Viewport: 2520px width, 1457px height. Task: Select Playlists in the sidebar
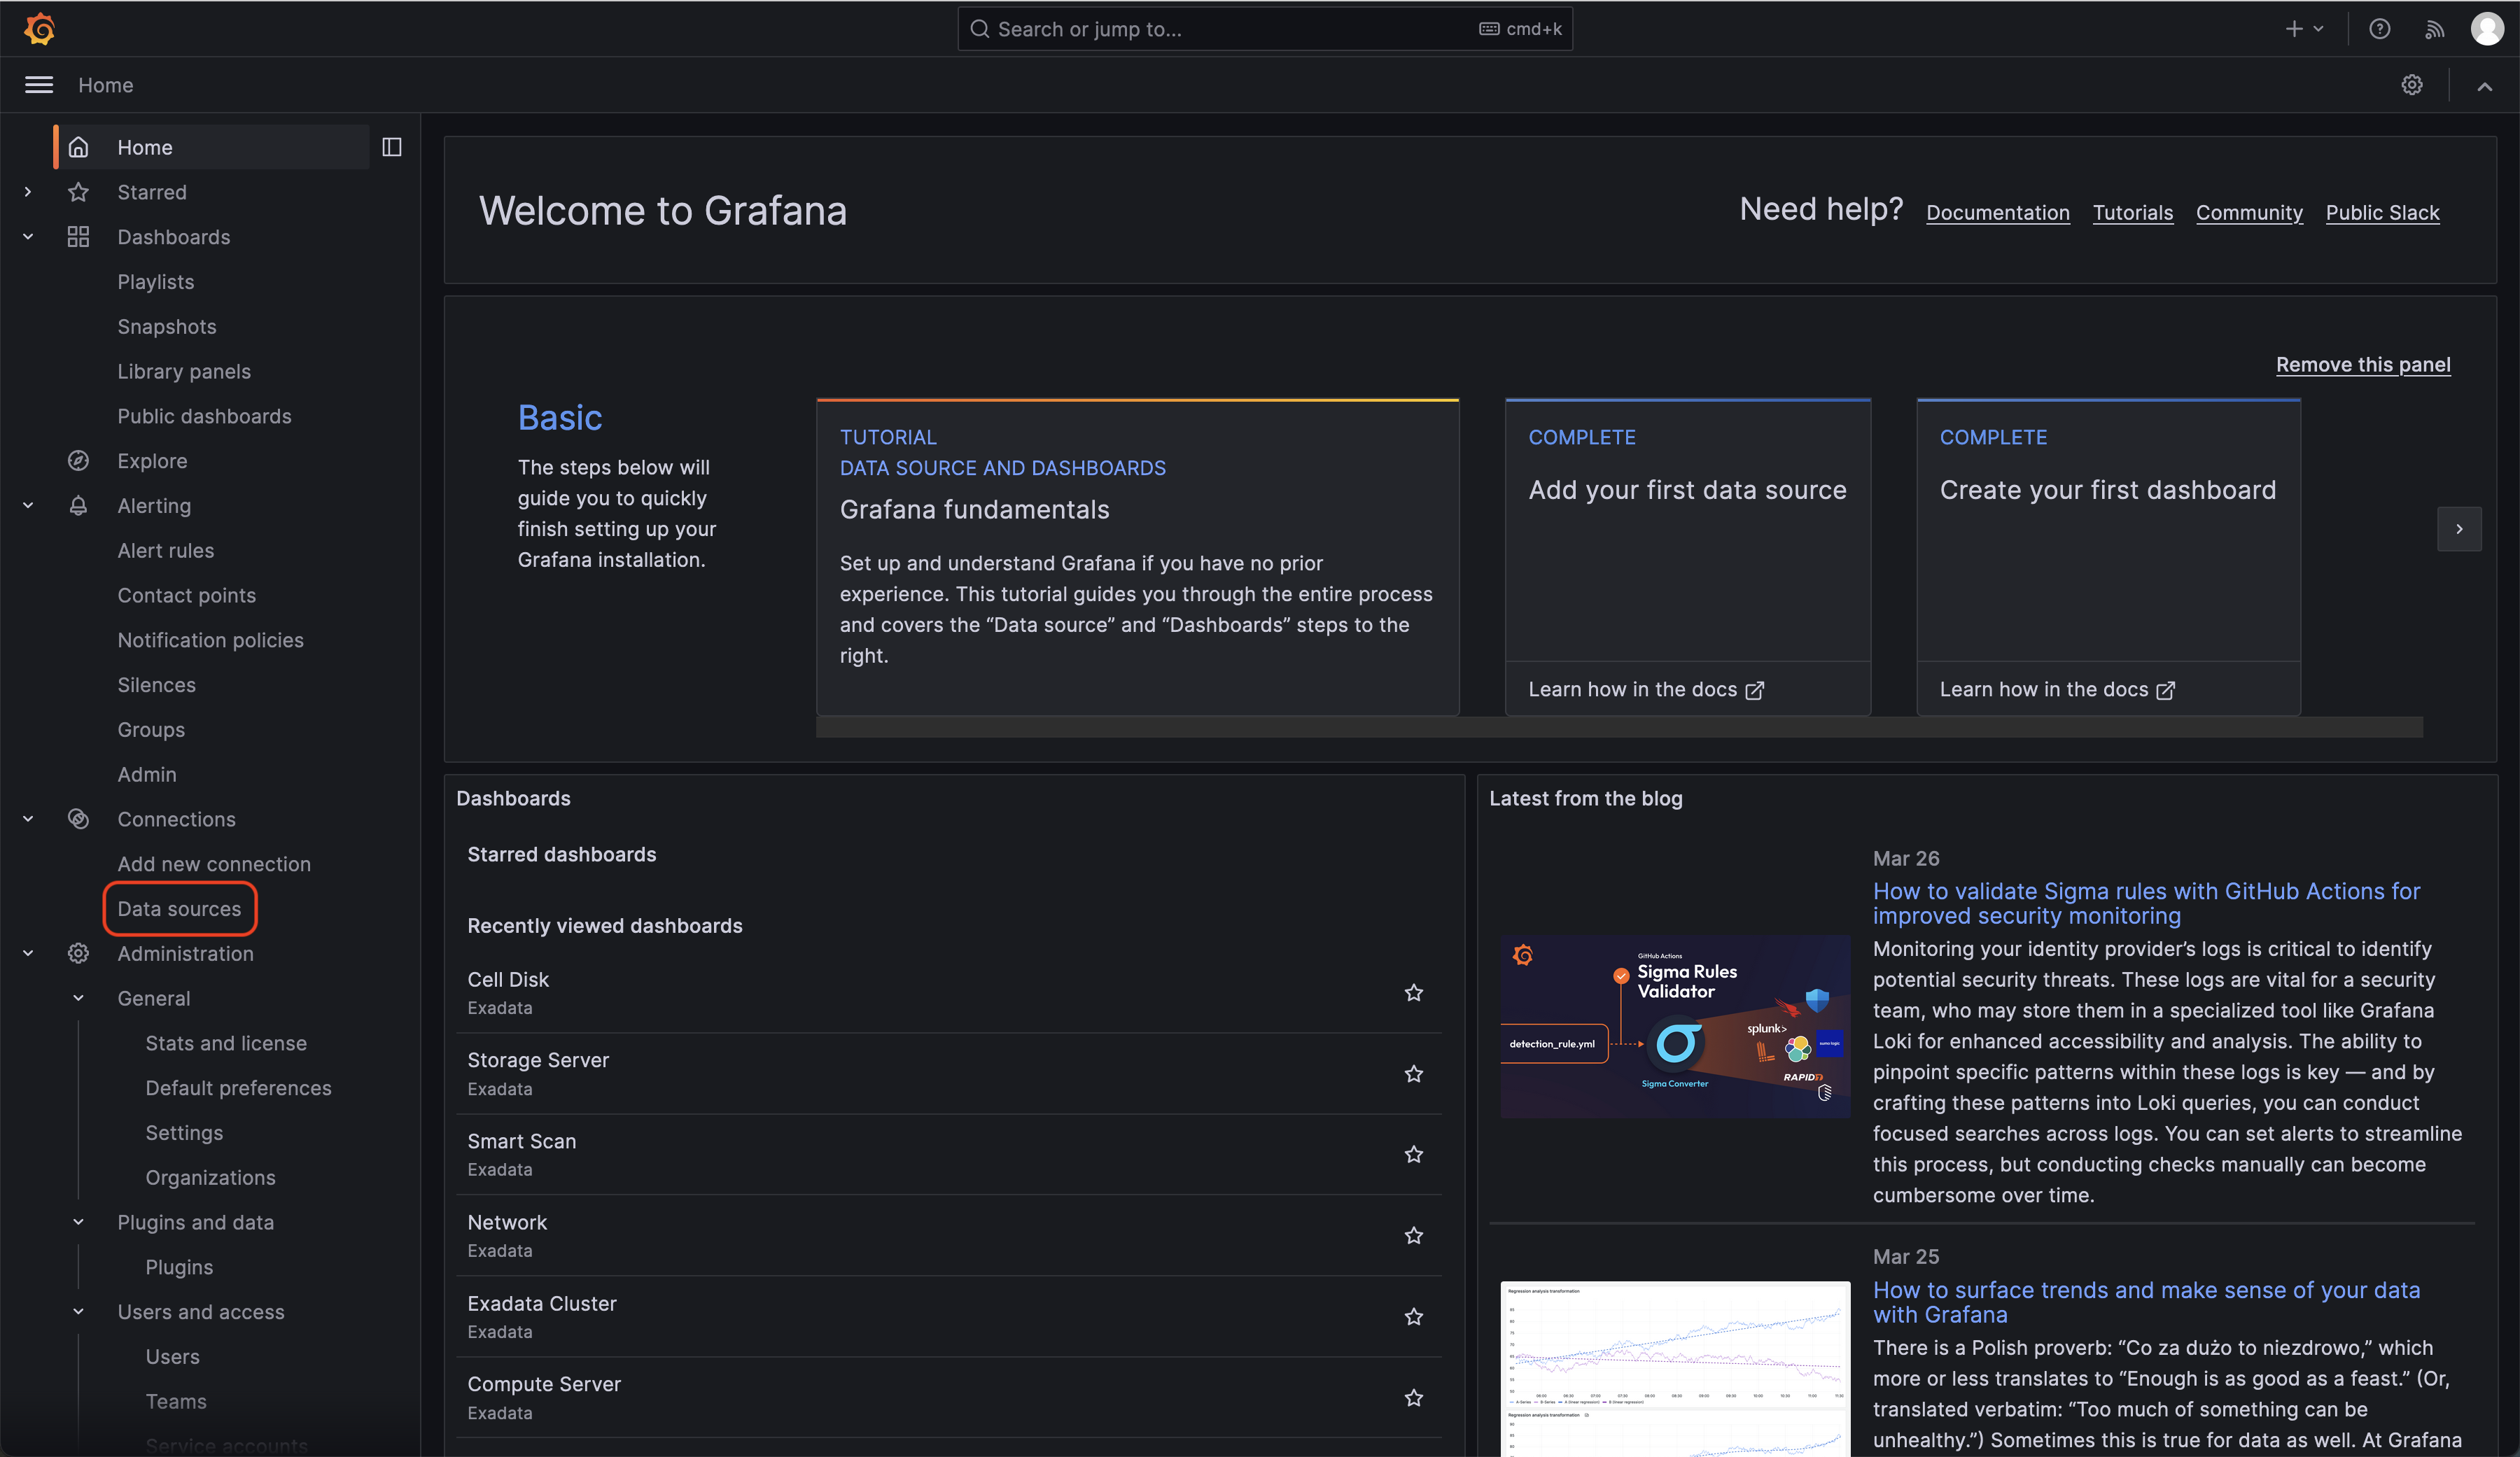click(156, 281)
